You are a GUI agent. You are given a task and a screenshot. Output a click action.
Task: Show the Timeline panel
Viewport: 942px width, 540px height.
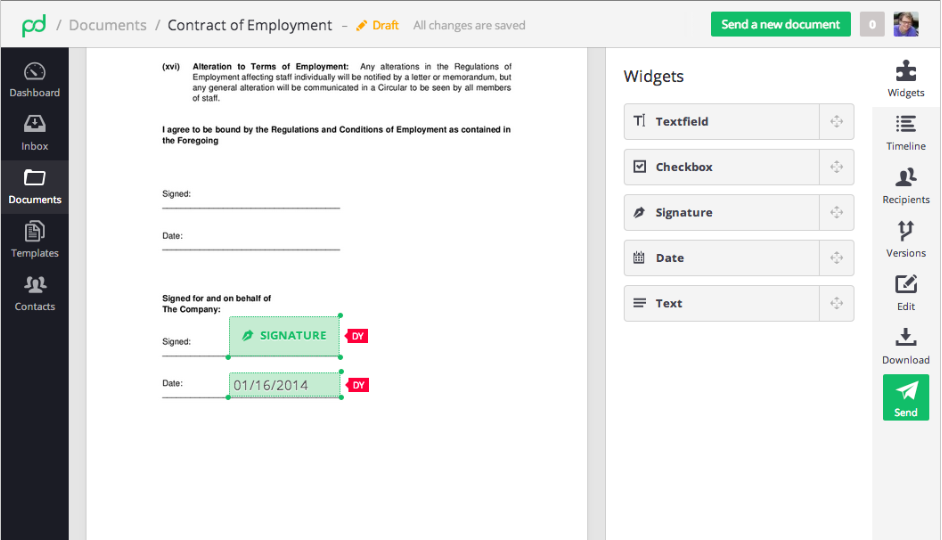pos(905,133)
